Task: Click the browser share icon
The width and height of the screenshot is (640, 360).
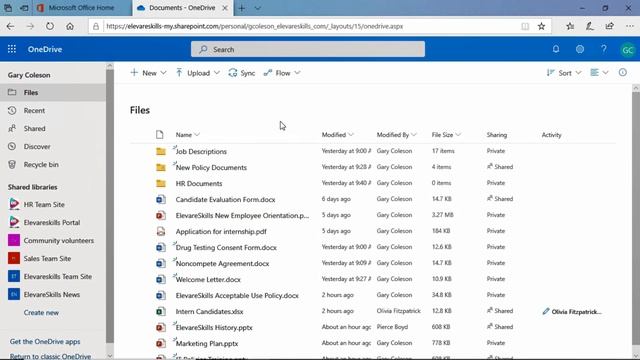Action: [609, 26]
